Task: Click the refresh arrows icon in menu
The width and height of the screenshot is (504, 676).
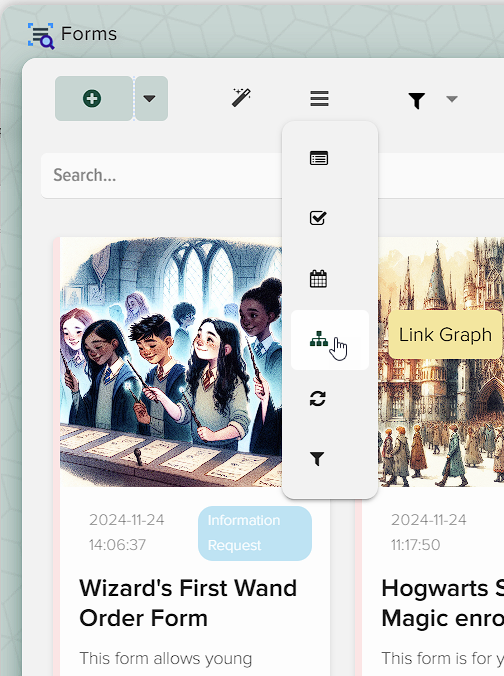Action: [318, 399]
